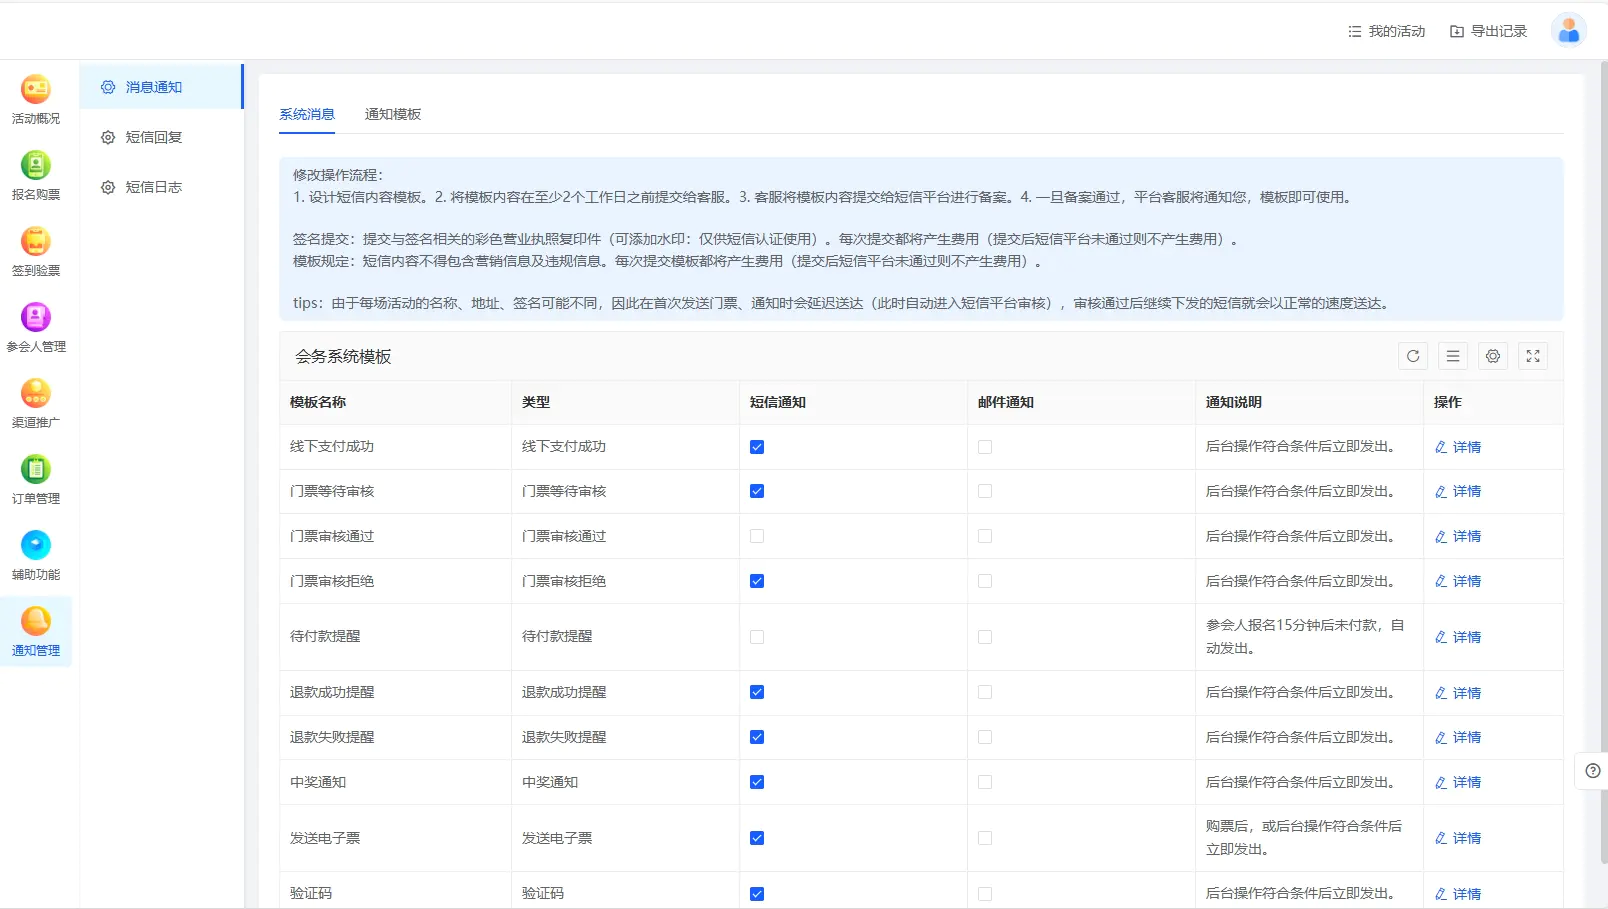1608x909 pixels.
Task: Open 参会人管理 sidebar section
Action: [x=36, y=327]
